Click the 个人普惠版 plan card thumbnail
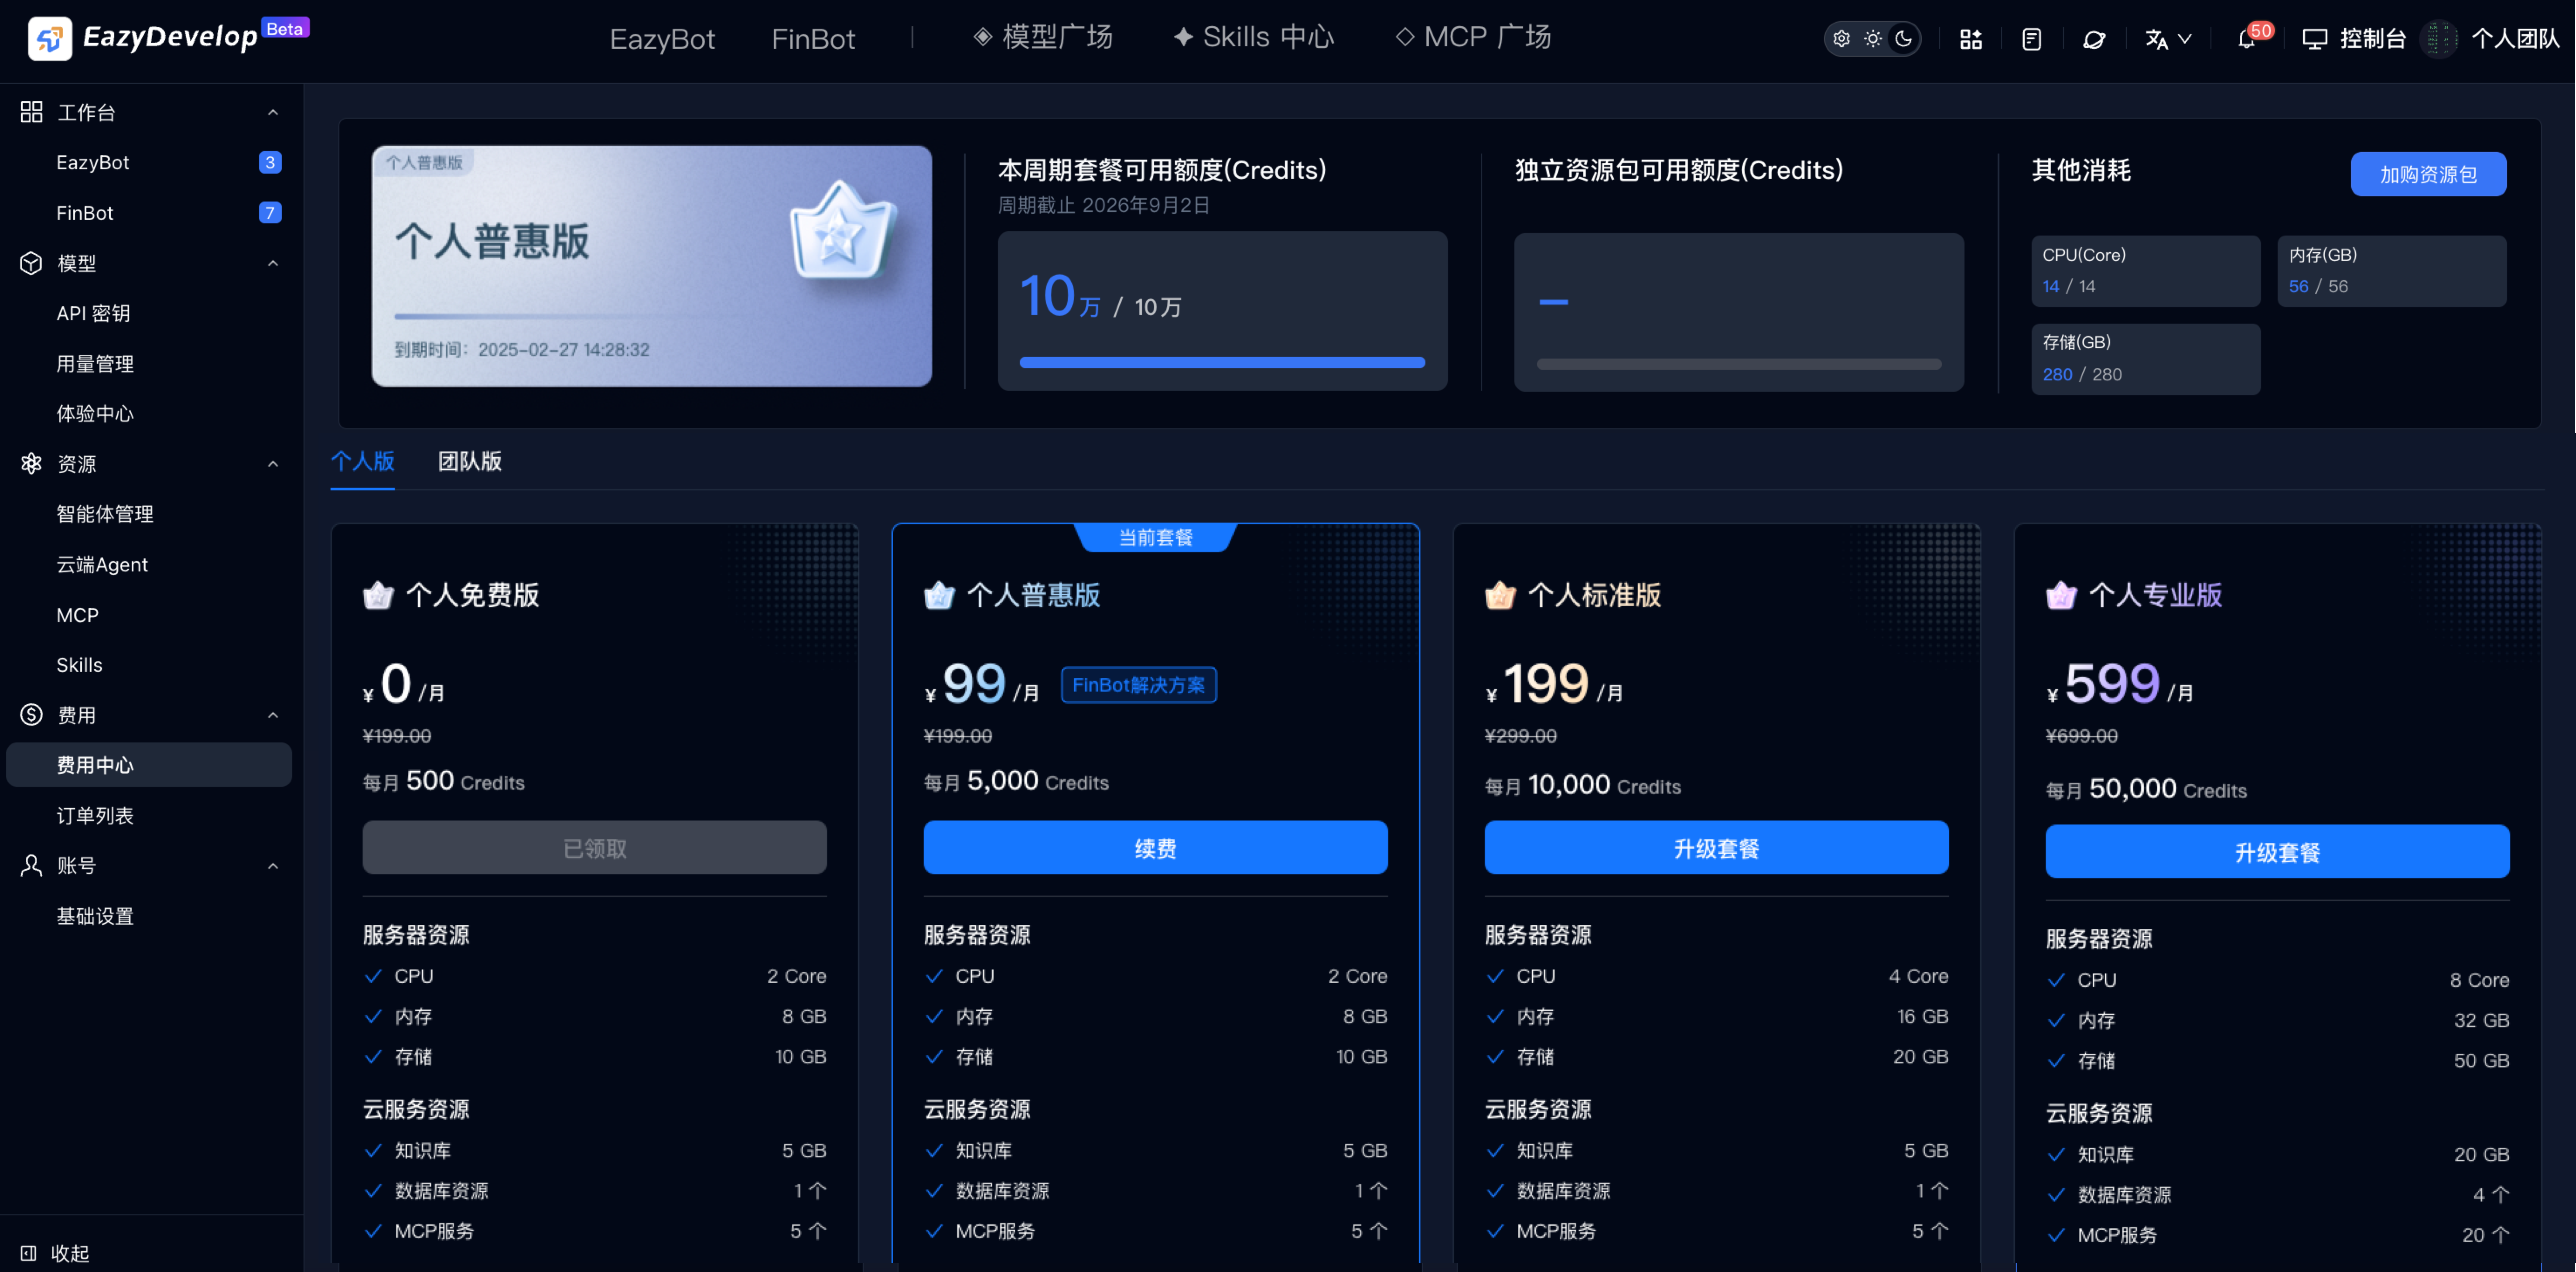This screenshot has width=2576, height=1272. coord(652,266)
